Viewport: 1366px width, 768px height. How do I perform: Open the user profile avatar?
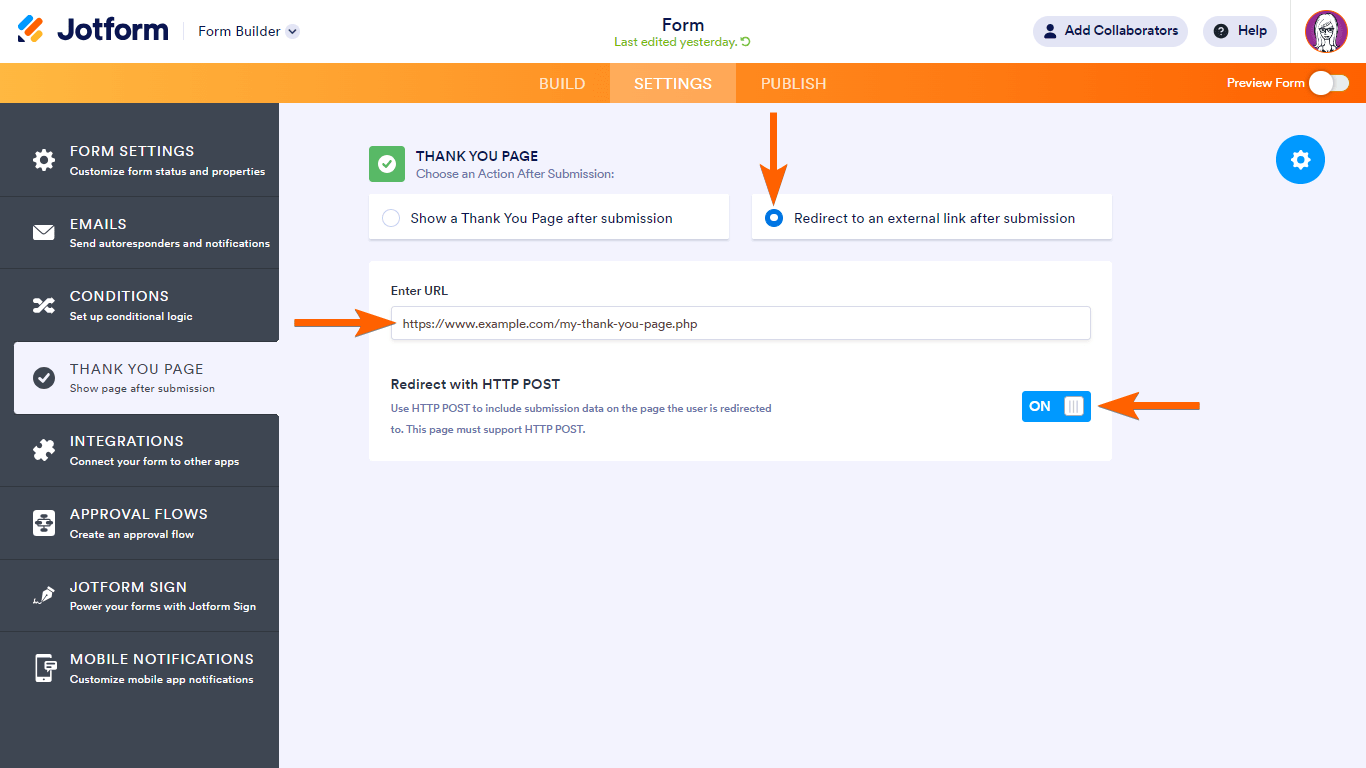point(1326,31)
